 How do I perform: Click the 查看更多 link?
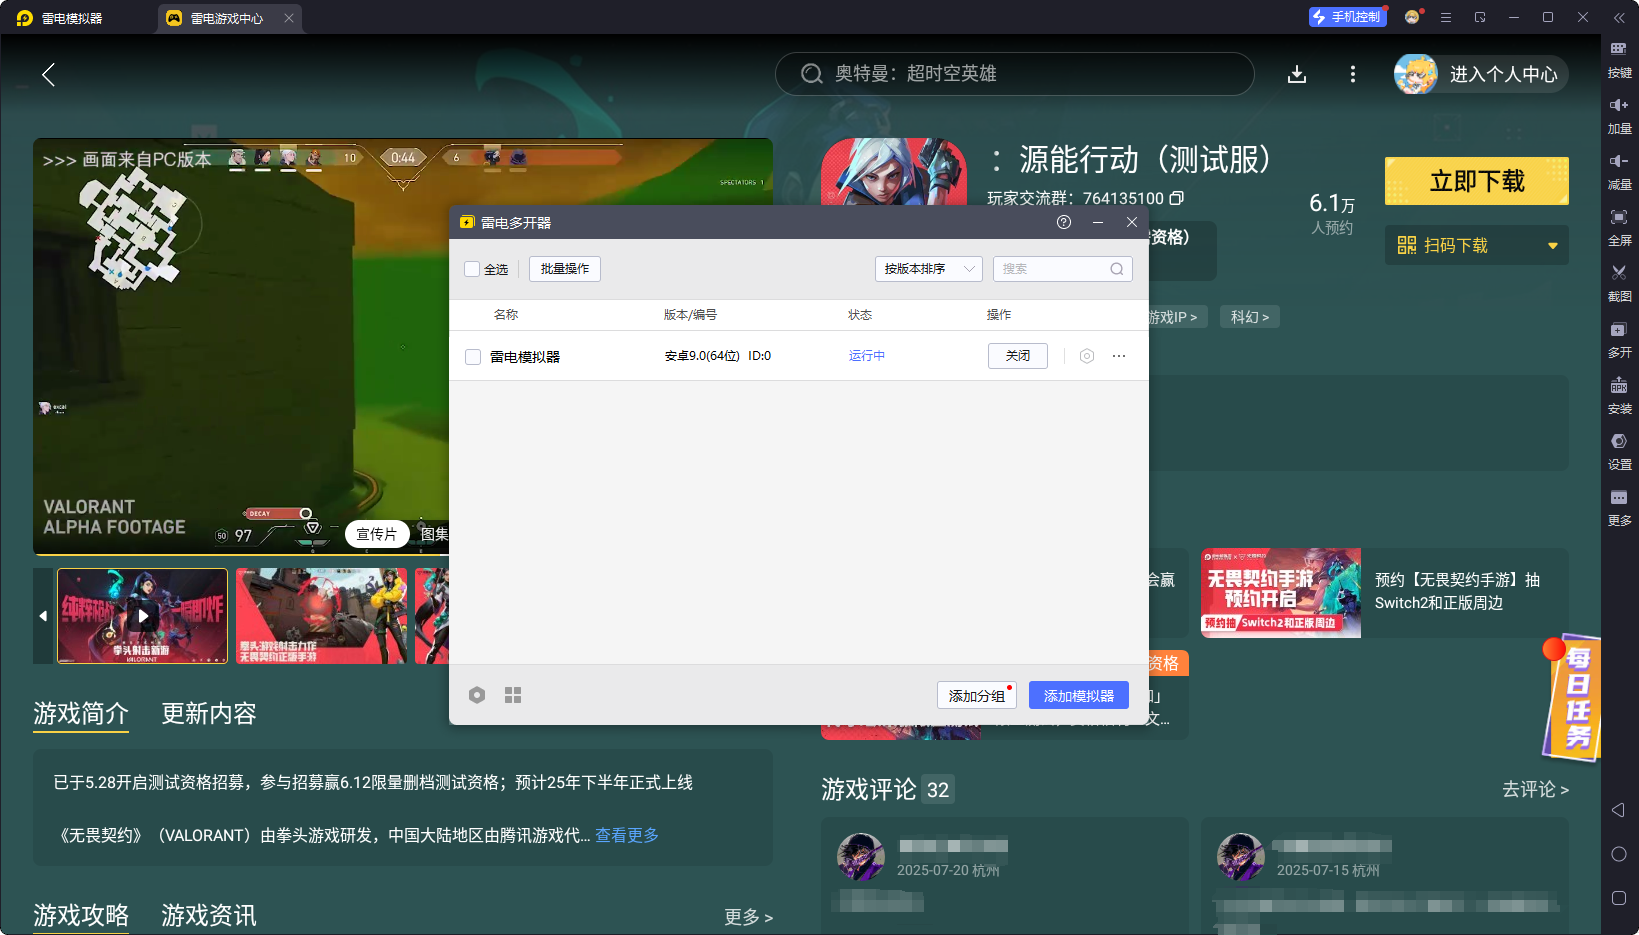627,835
